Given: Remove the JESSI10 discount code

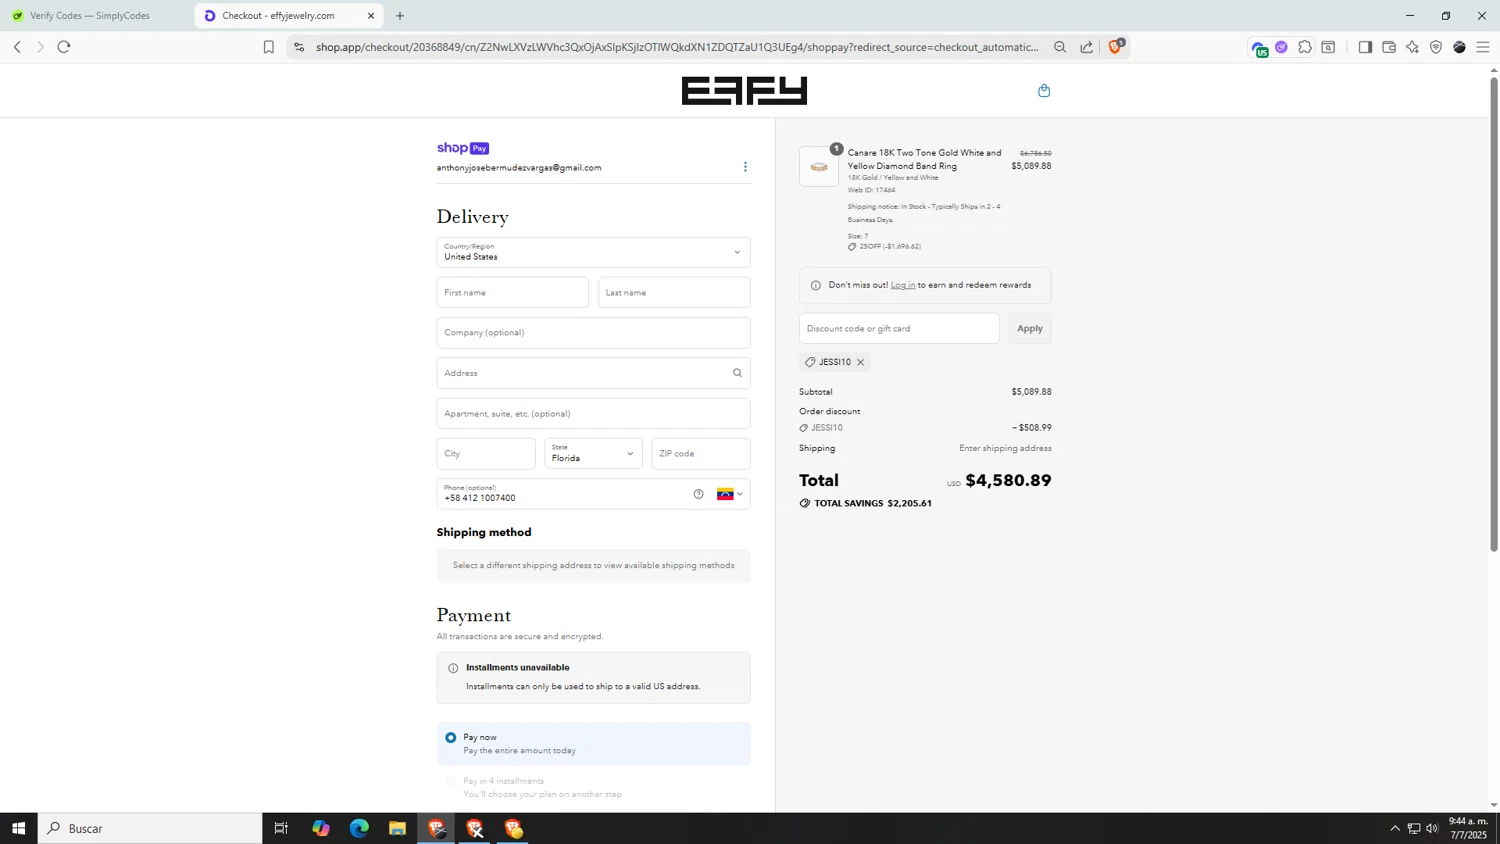Looking at the screenshot, I should click(x=860, y=362).
